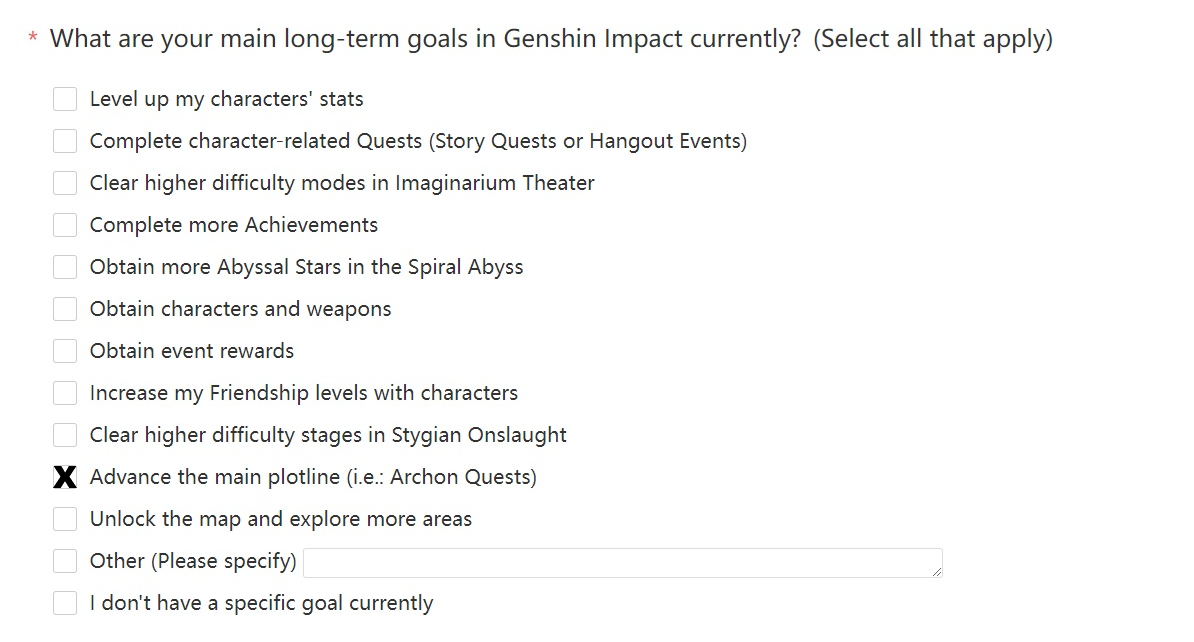Tick the 'Other (Please specify)' checkbox
This screenshot has width=1194, height=642.
(x=65, y=561)
